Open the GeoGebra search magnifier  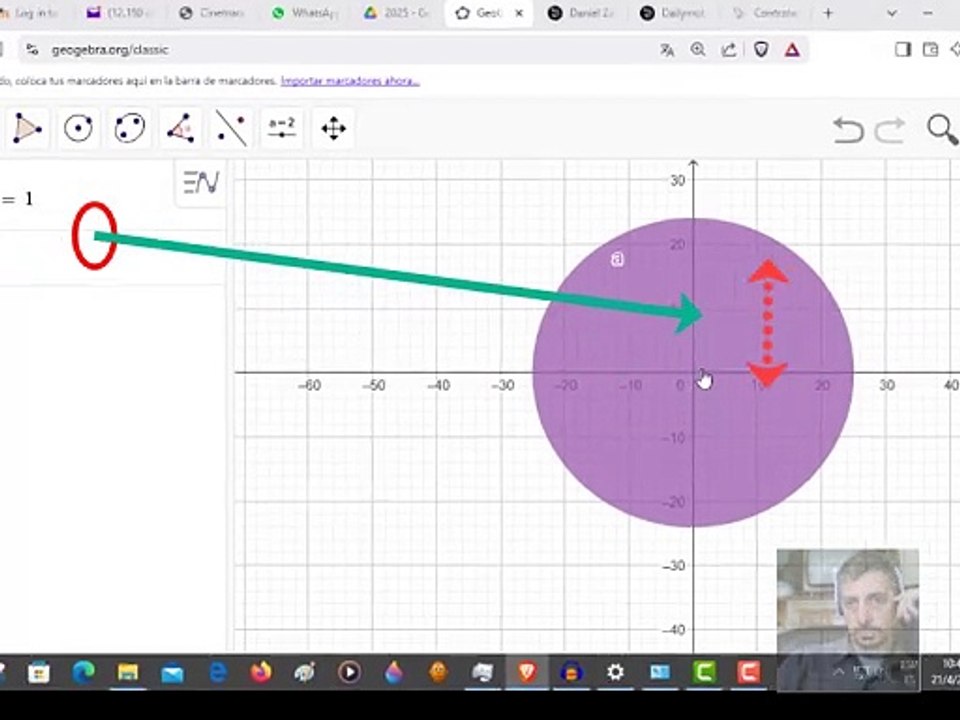click(x=942, y=130)
